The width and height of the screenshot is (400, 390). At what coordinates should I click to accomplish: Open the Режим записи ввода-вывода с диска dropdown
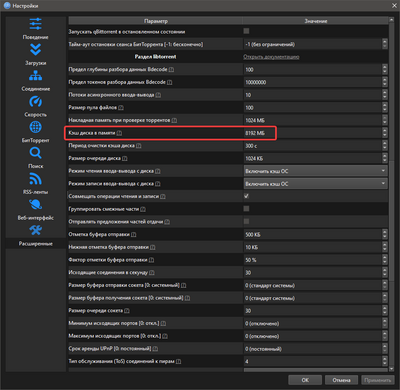[316, 184]
